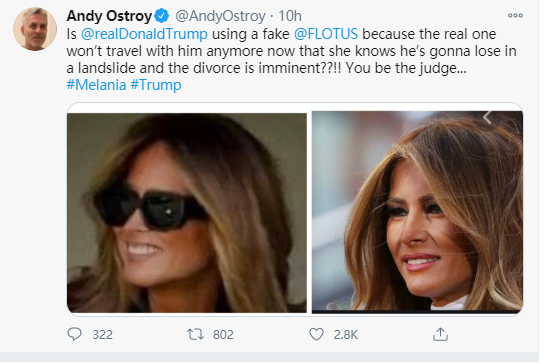Open the @realDonaldTrump mention link
The height and width of the screenshot is (363, 543).
[x=144, y=34]
